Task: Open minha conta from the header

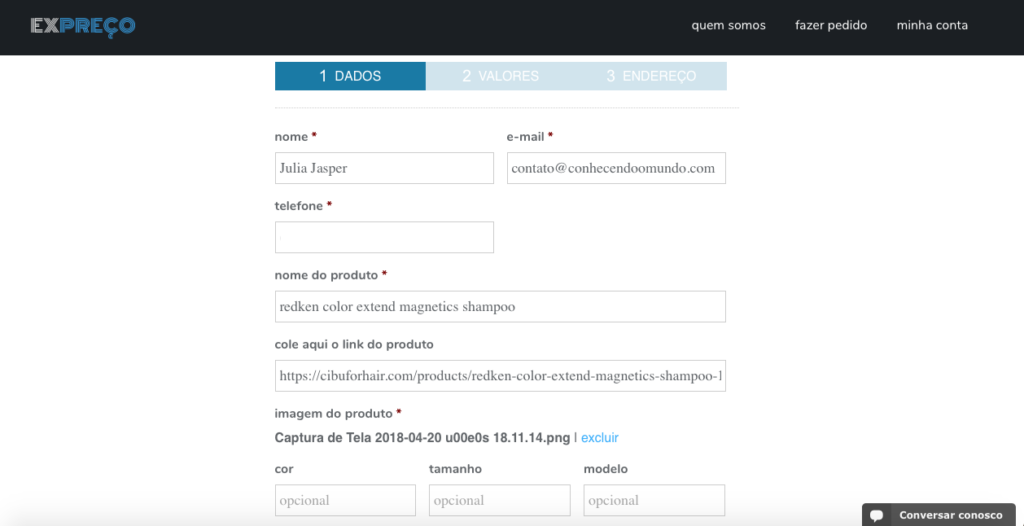Action: [x=932, y=25]
